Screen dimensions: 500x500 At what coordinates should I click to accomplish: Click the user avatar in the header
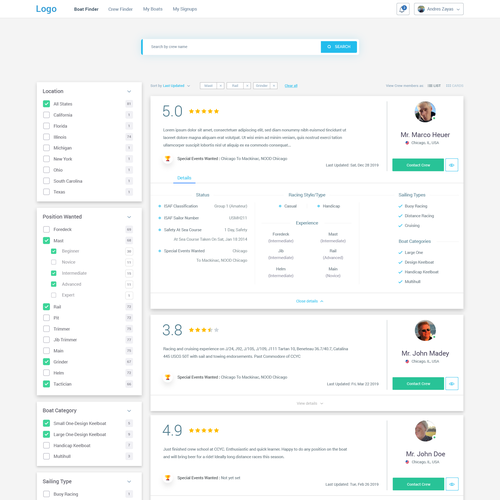point(421,9)
